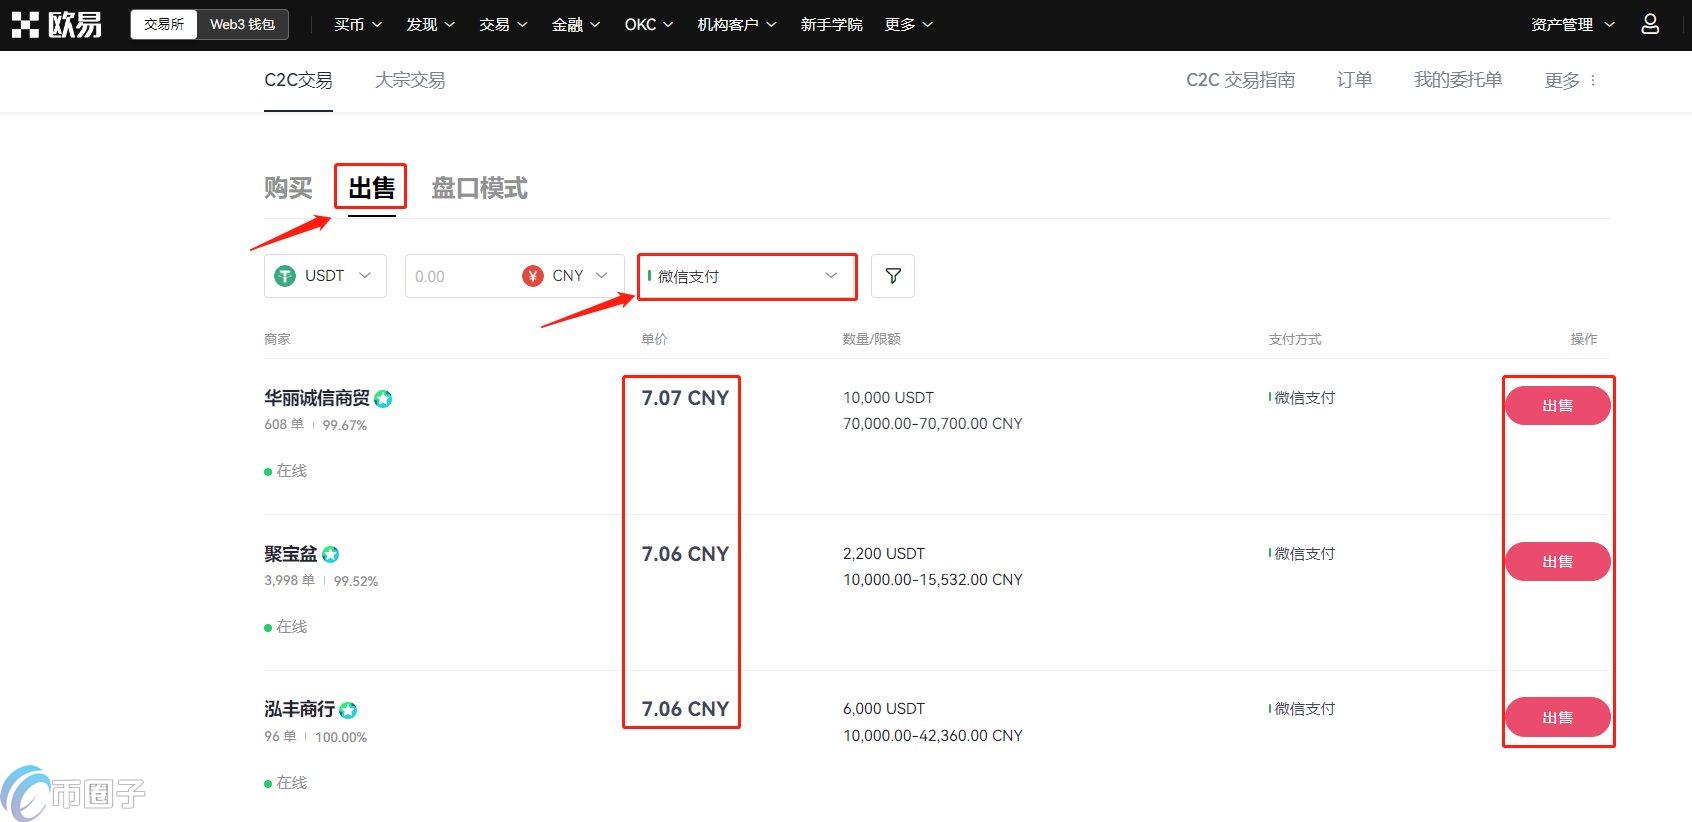
Task: Click the amount input field showing 0.00
Action: 460,277
